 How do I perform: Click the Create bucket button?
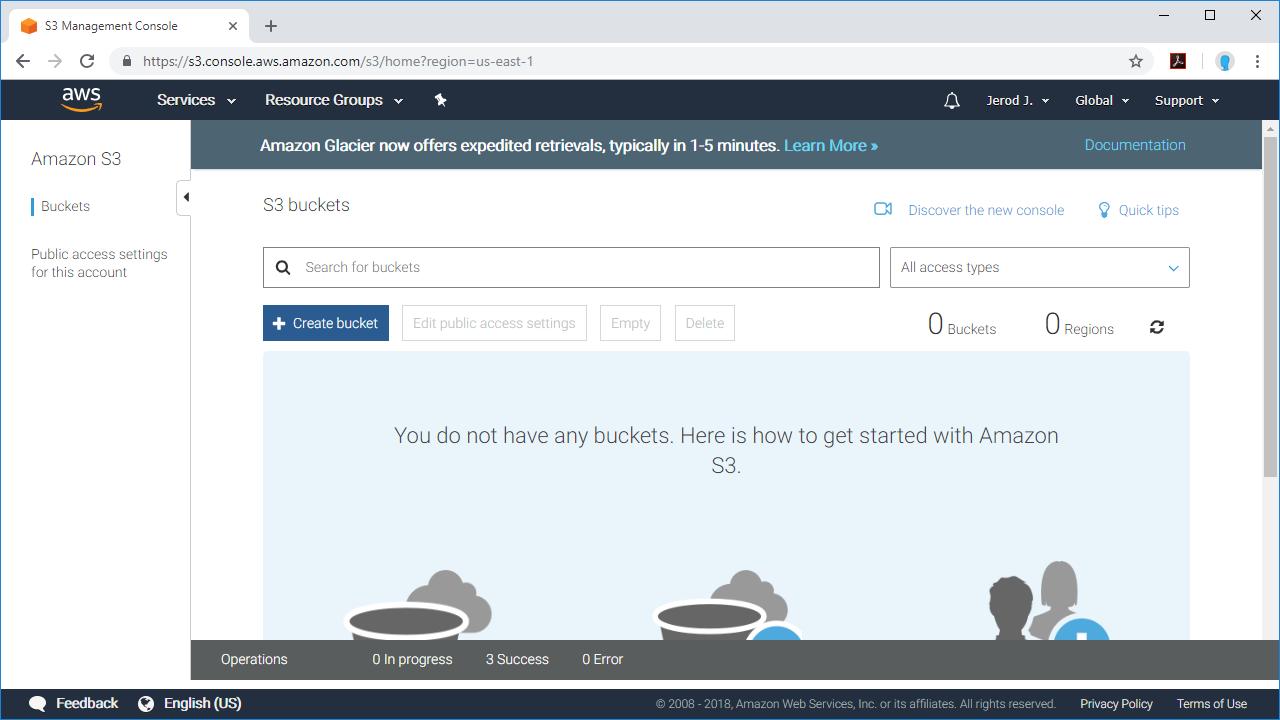click(x=325, y=323)
